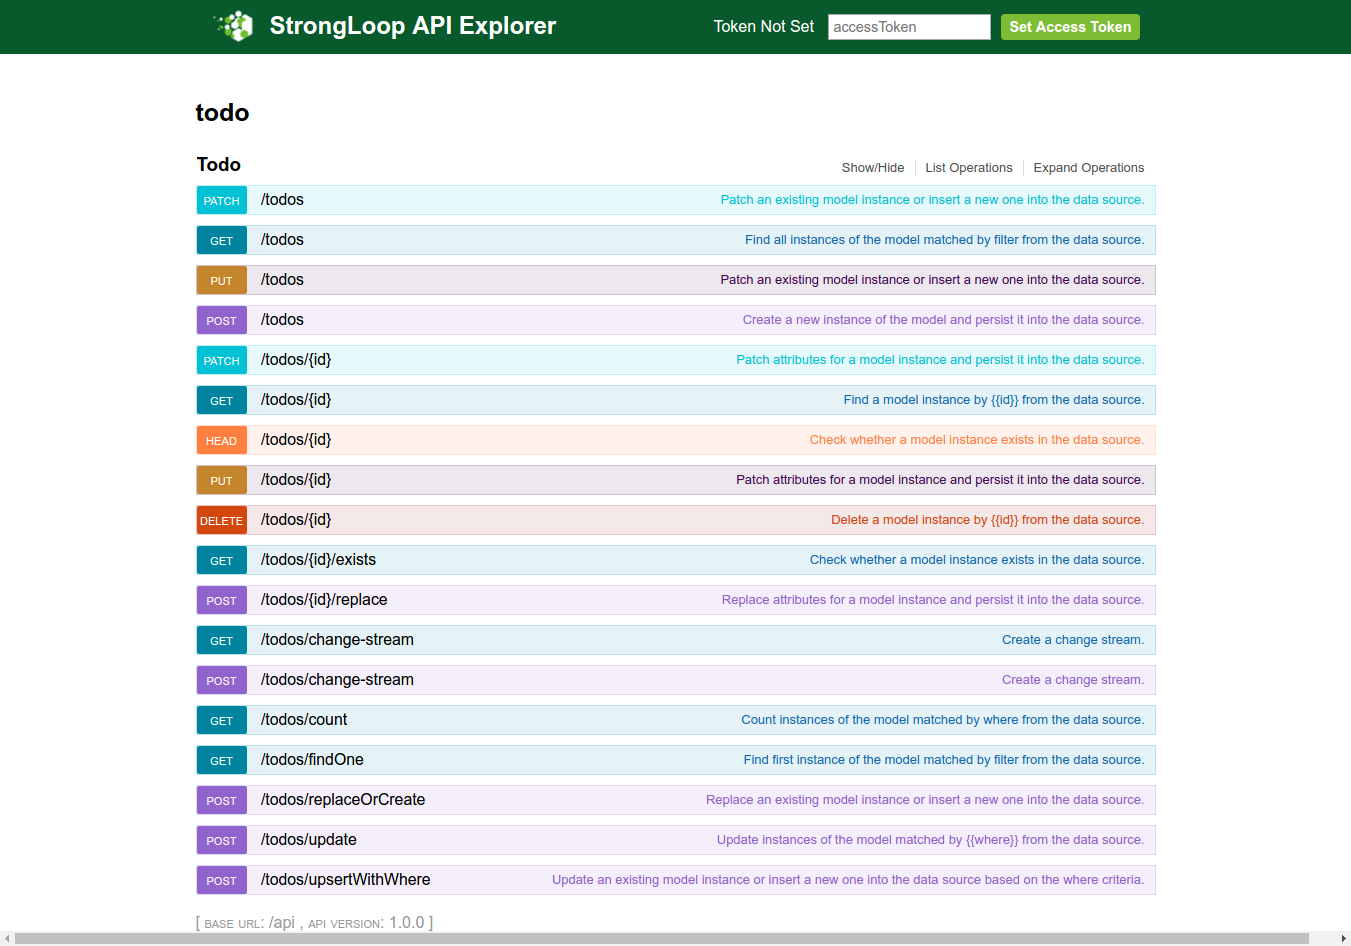Viewport: 1351px width, 946px height.
Task: Expand the GET /todos/{id}/exists path
Action: tap(318, 560)
